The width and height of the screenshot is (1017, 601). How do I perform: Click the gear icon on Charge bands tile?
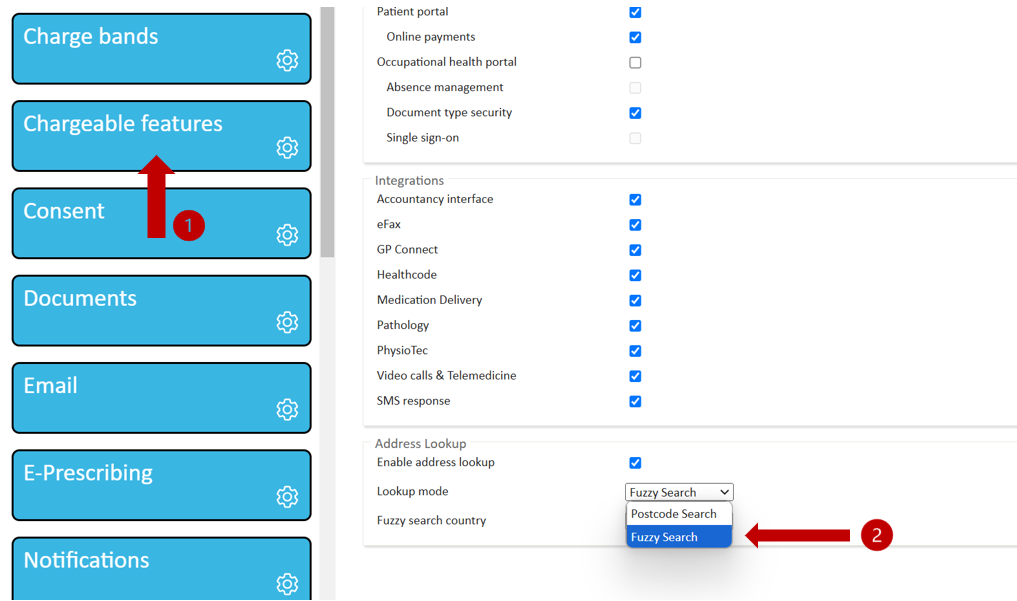[287, 61]
